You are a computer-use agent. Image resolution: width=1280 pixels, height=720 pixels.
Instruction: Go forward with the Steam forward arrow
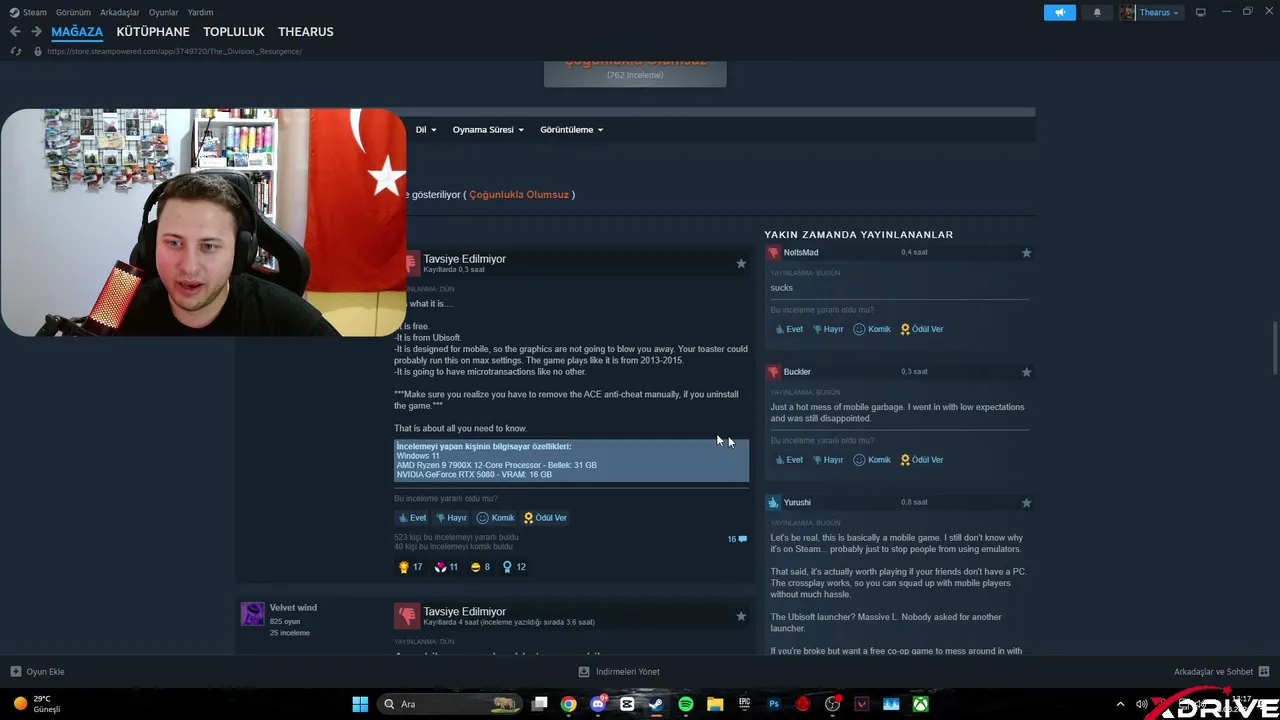pos(36,32)
